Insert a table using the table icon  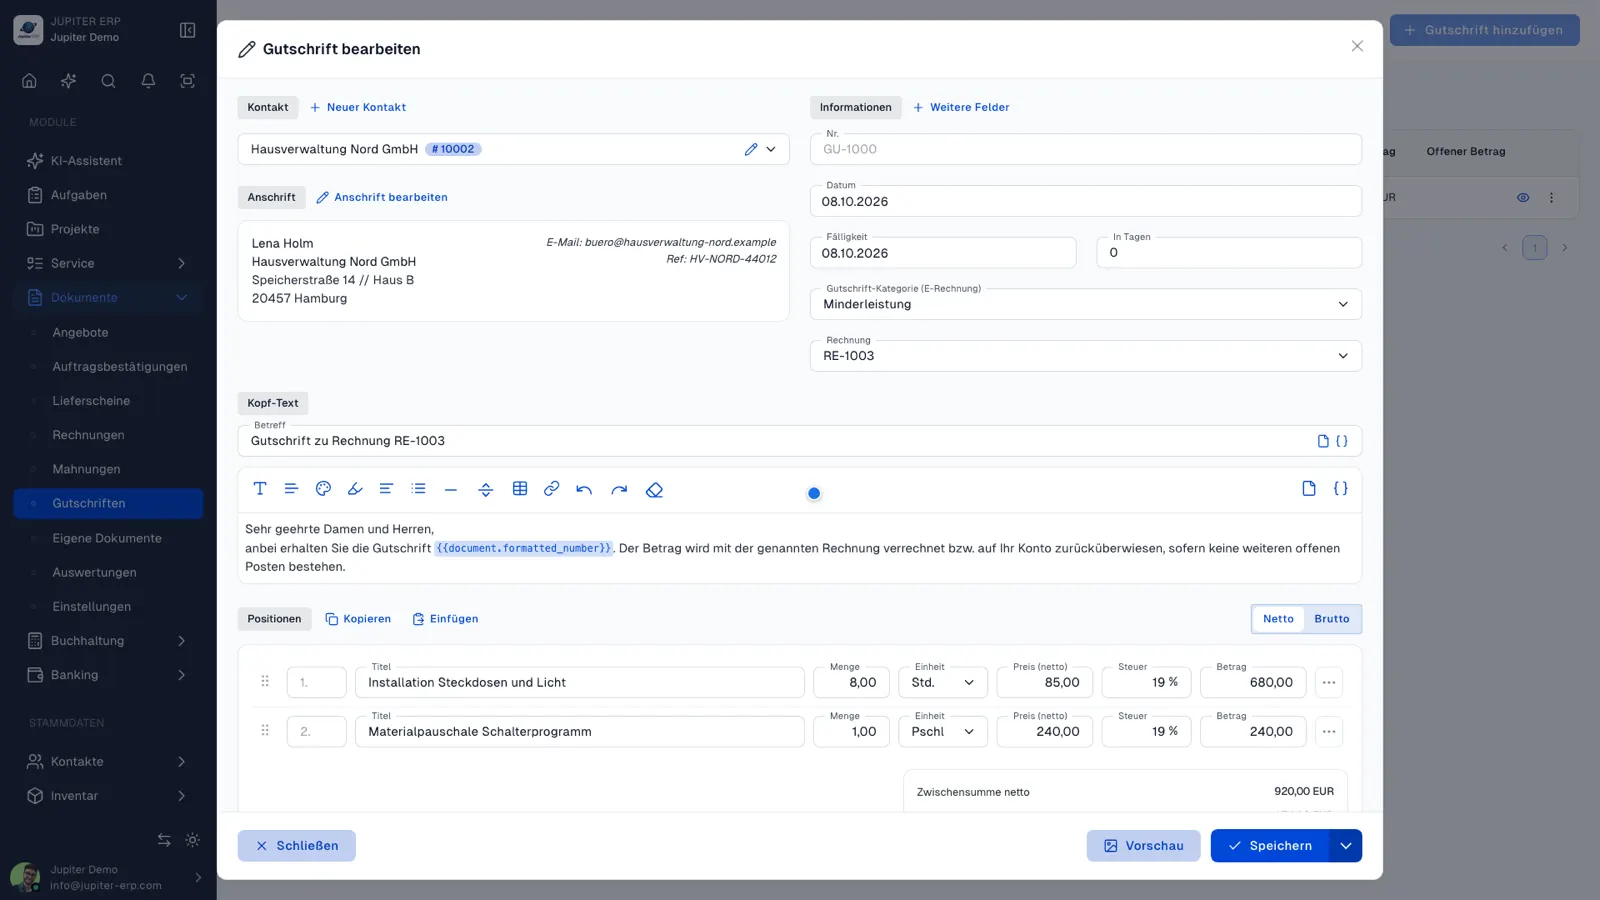[520, 489]
